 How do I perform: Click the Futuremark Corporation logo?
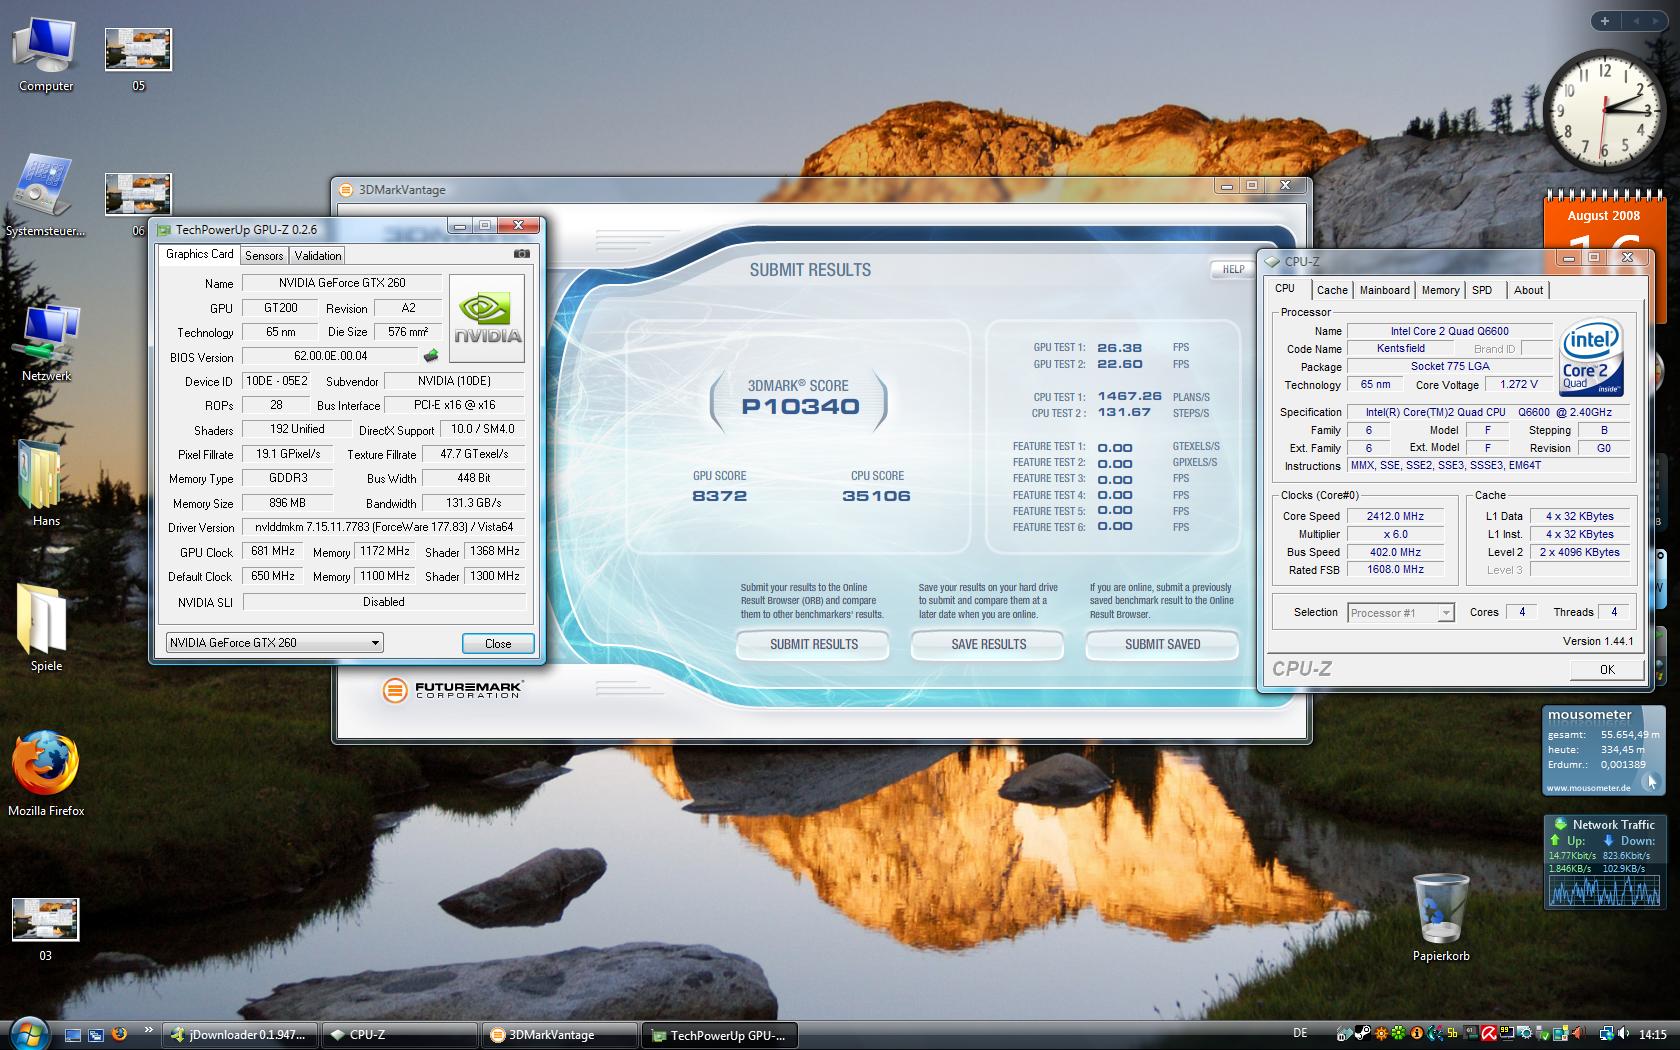pos(452,690)
